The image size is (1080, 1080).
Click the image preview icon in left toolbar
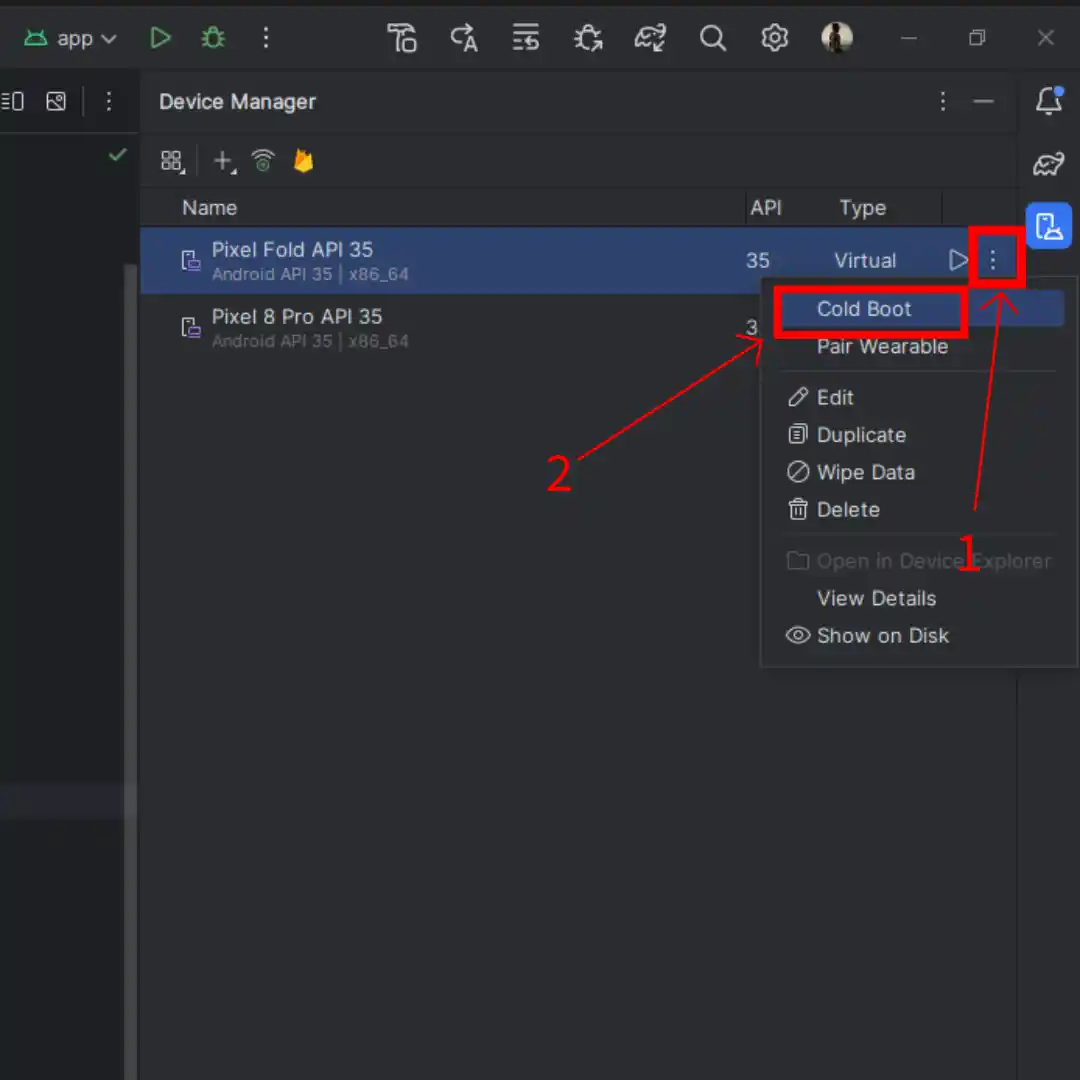pos(56,102)
